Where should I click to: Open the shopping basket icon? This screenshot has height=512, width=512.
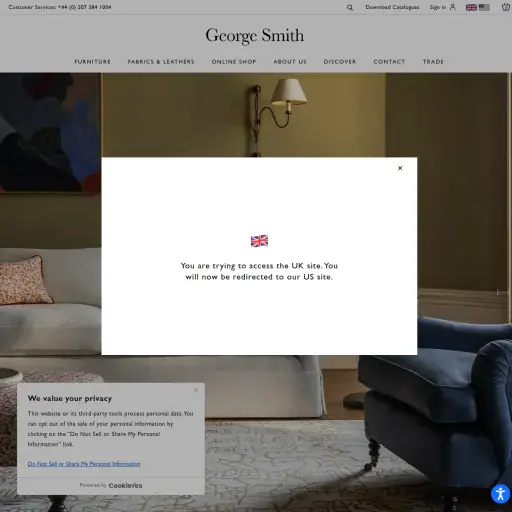pos(506,7)
